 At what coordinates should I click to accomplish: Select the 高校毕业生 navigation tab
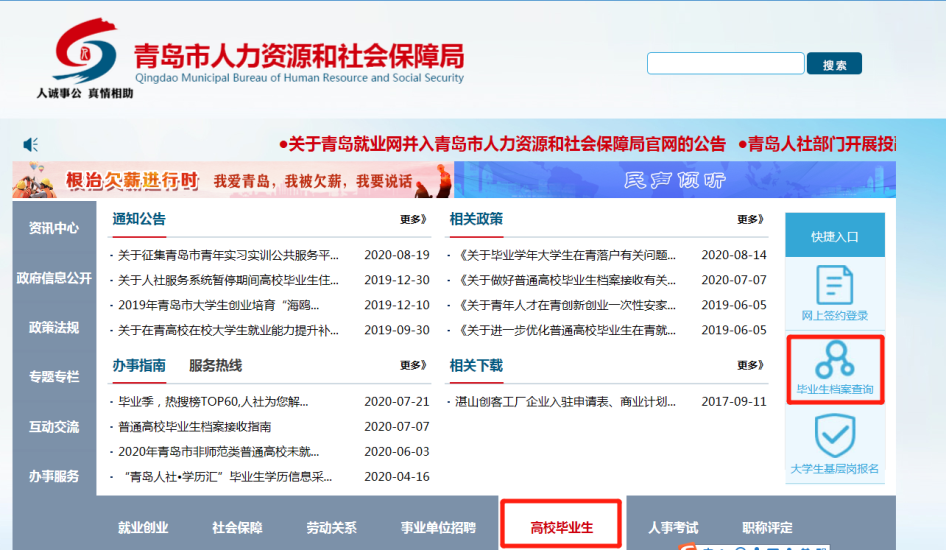[562, 527]
